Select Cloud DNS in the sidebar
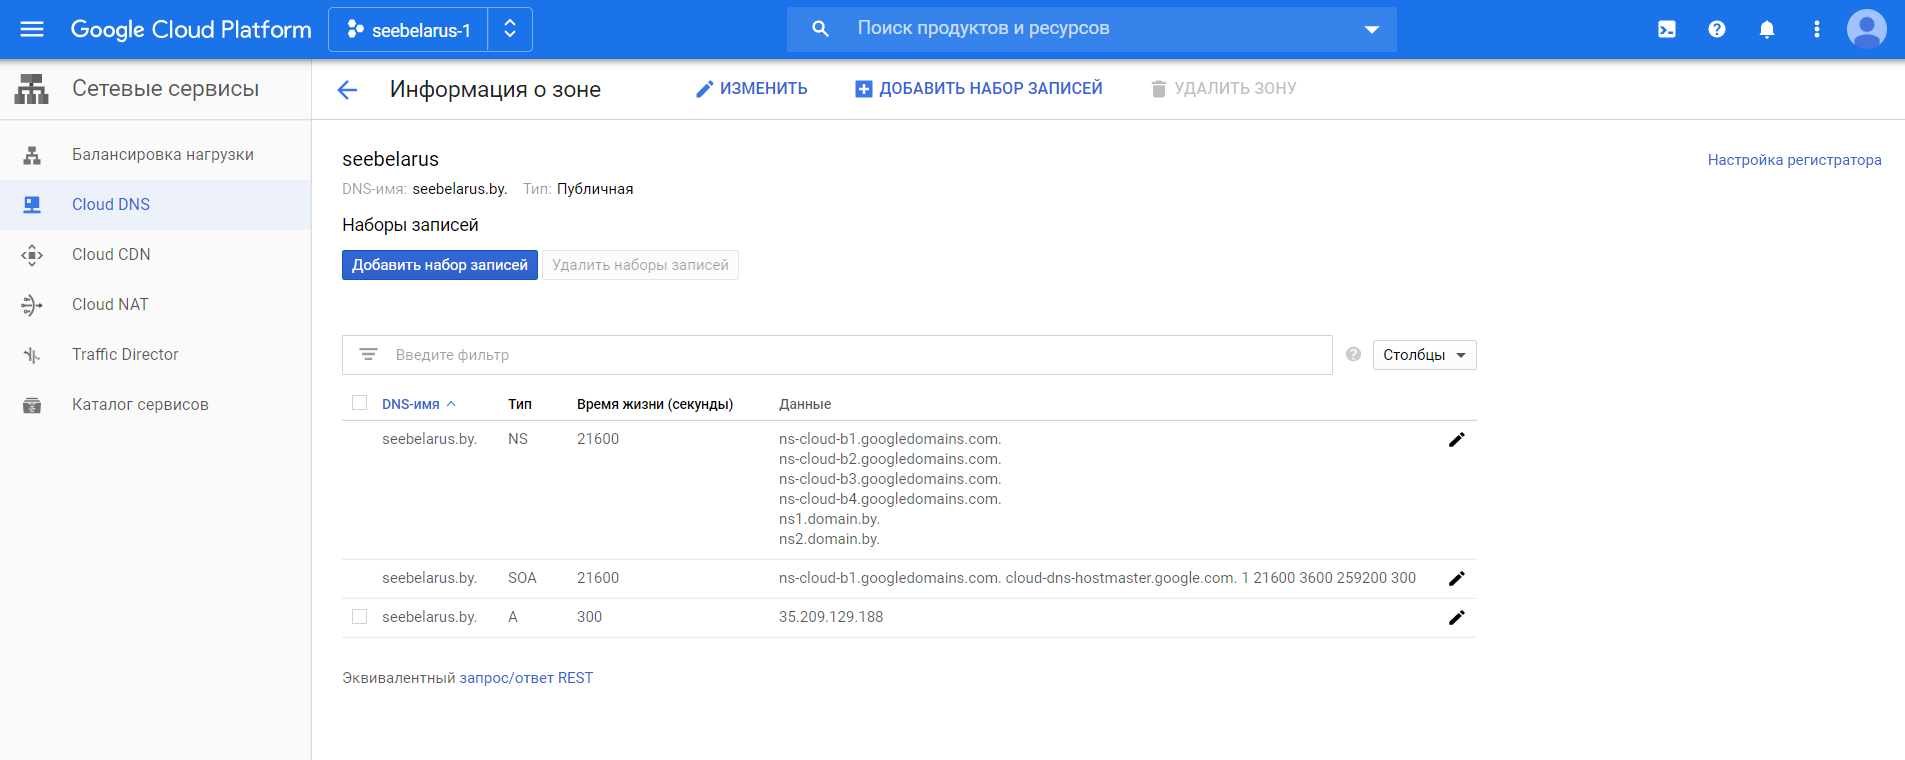This screenshot has width=1905, height=760. pos(111,205)
